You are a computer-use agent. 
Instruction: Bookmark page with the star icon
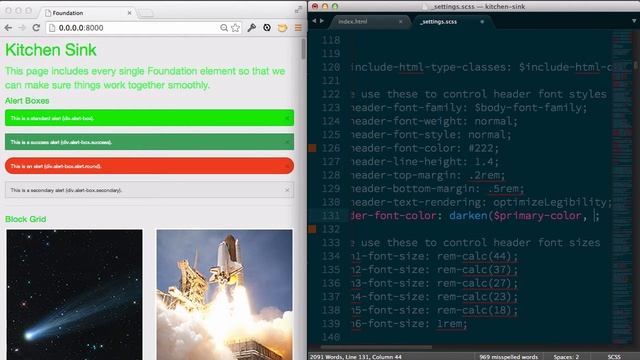point(236,28)
